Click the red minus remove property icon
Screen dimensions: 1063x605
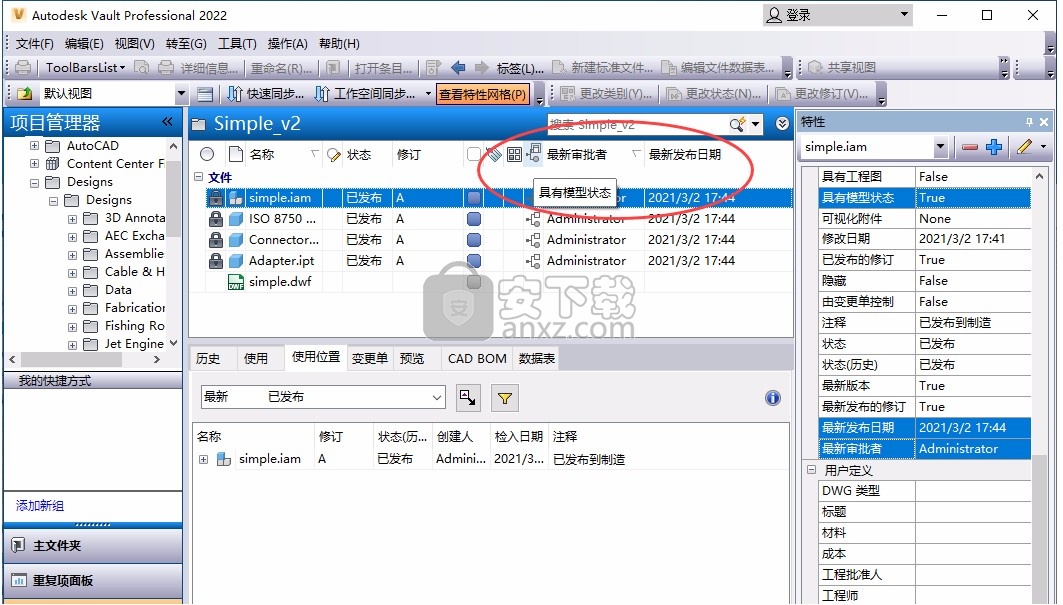(969, 147)
